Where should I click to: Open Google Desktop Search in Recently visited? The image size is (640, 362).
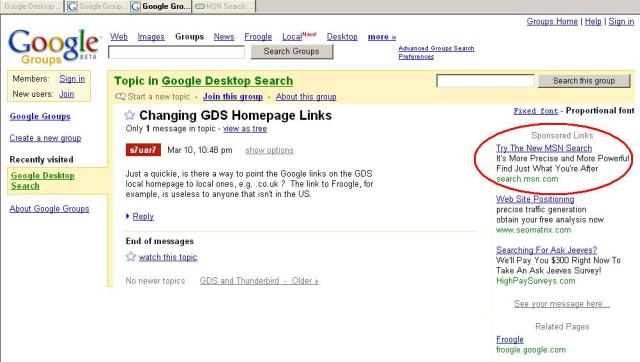point(42,180)
